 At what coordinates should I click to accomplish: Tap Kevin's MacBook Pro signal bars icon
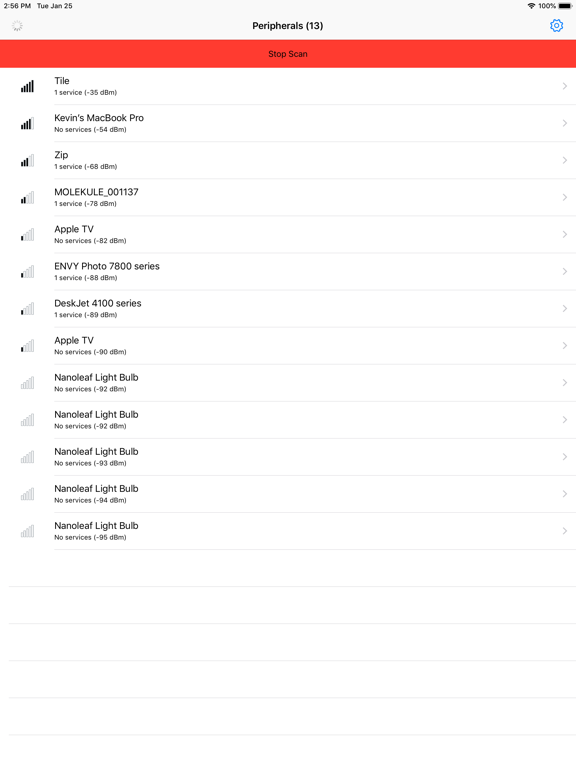coord(27,123)
